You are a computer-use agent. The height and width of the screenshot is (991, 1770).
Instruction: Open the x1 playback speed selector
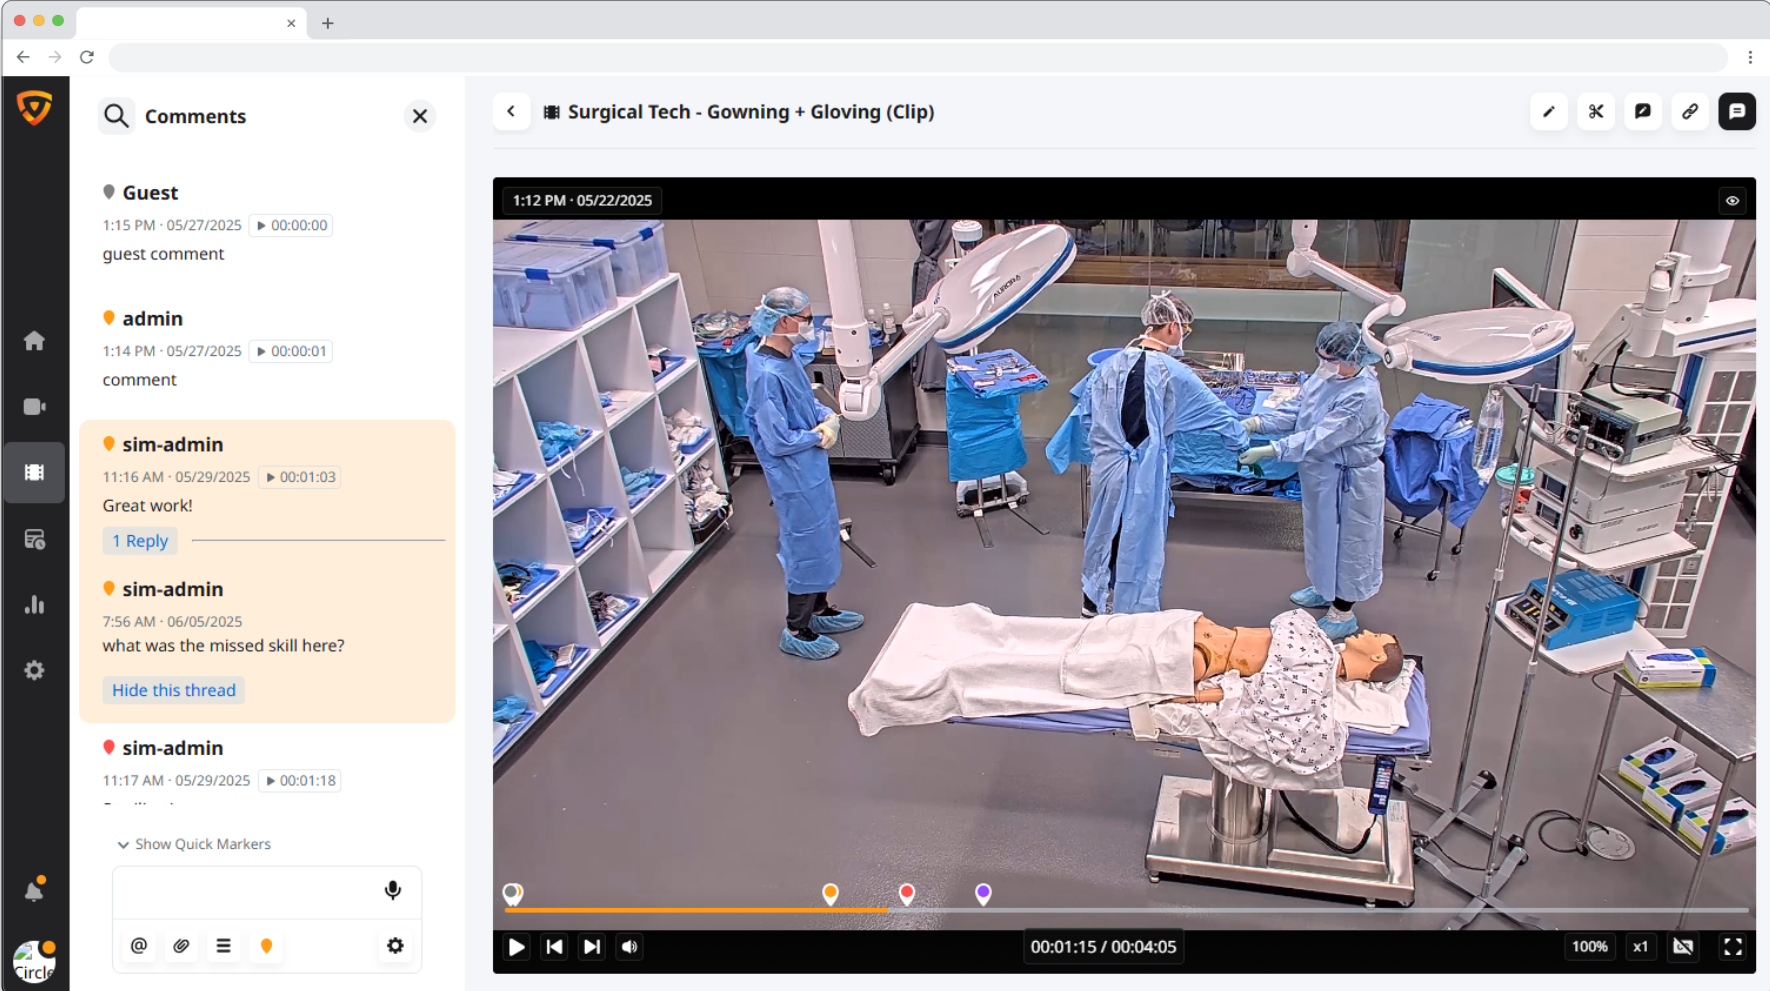[x=1640, y=946]
